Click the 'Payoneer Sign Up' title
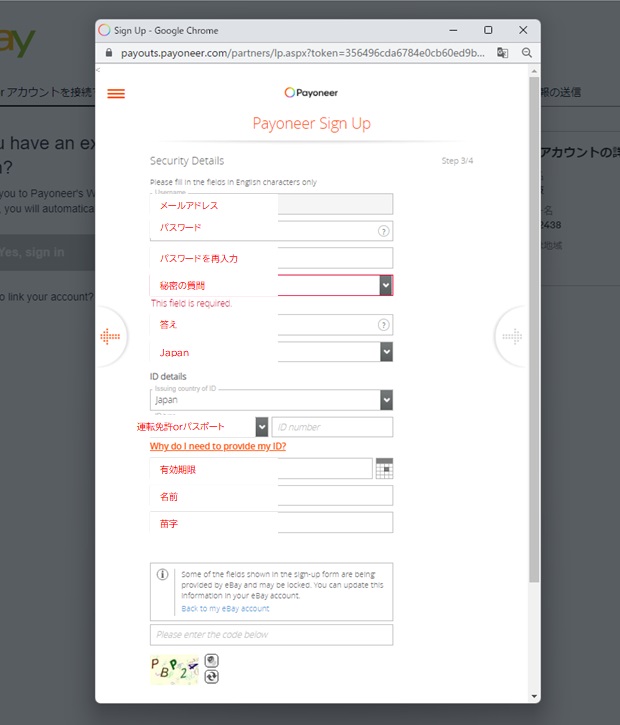 point(311,124)
